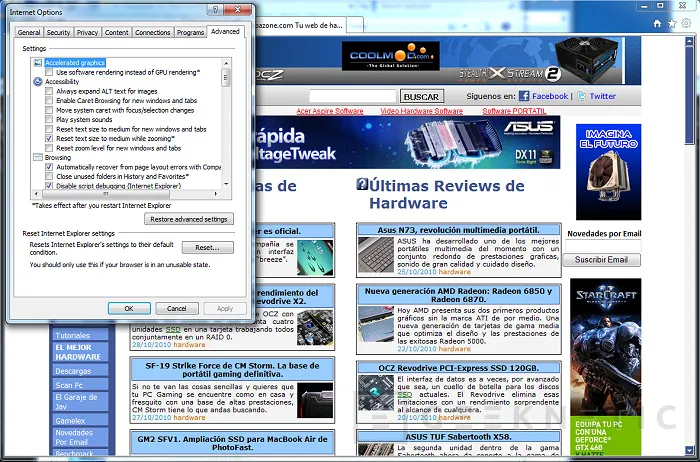This screenshot has width=700, height=462.
Task: Click settings list scroll left arrow
Action: point(36,194)
